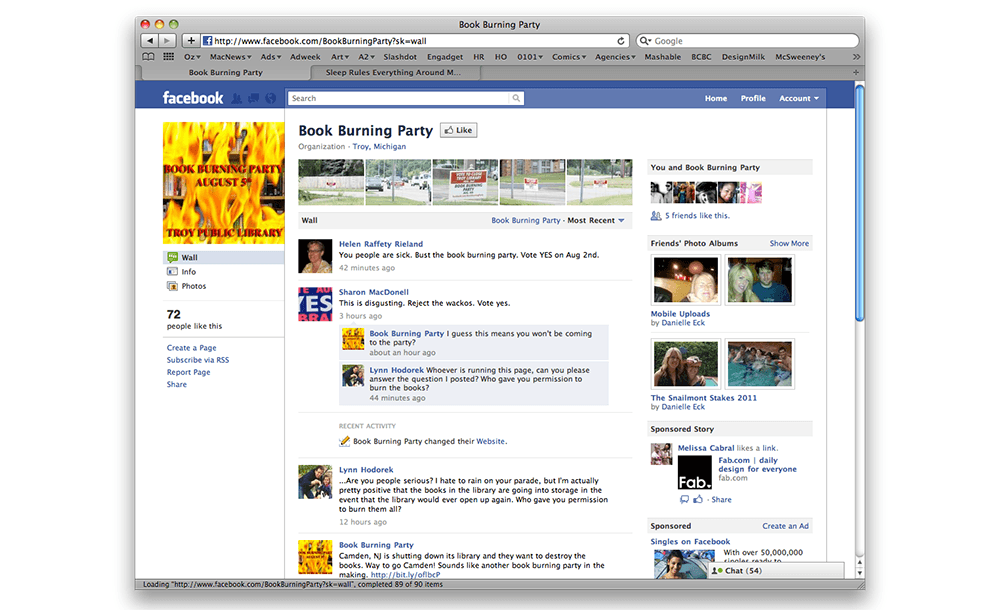Viewport: 1000px width, 610px height.
Task: Open the Ads bookmarks dropdown
Action: [x=270, y=57]
